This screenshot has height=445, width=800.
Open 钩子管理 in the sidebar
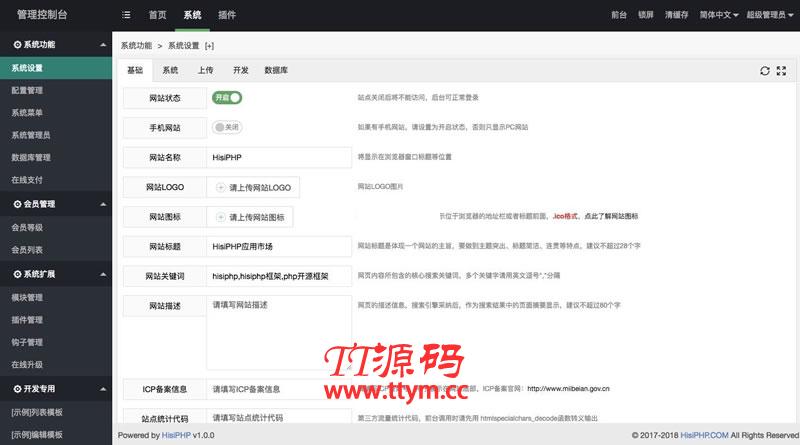[x=56, y=342]
